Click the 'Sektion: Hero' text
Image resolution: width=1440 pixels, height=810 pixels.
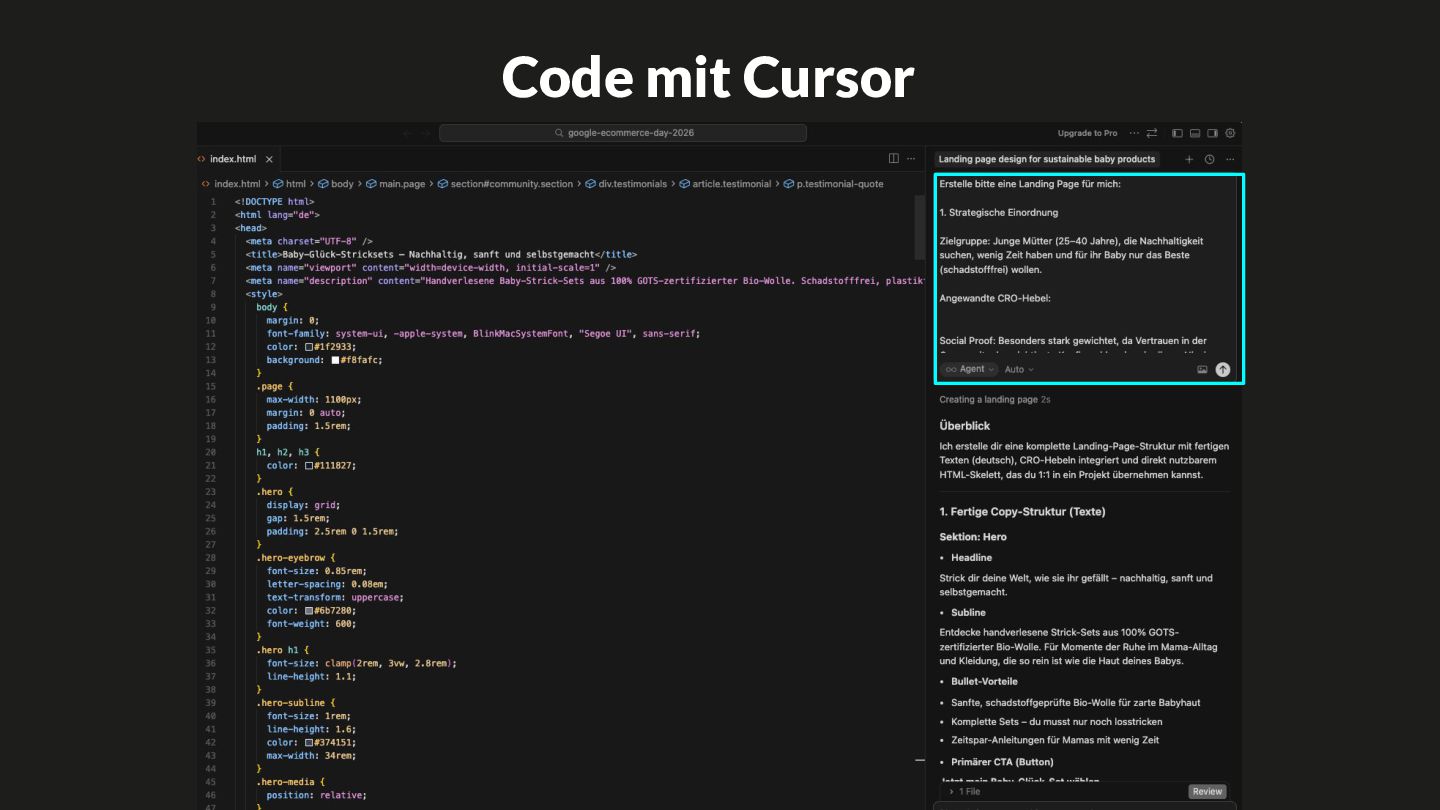pos(973,537)
